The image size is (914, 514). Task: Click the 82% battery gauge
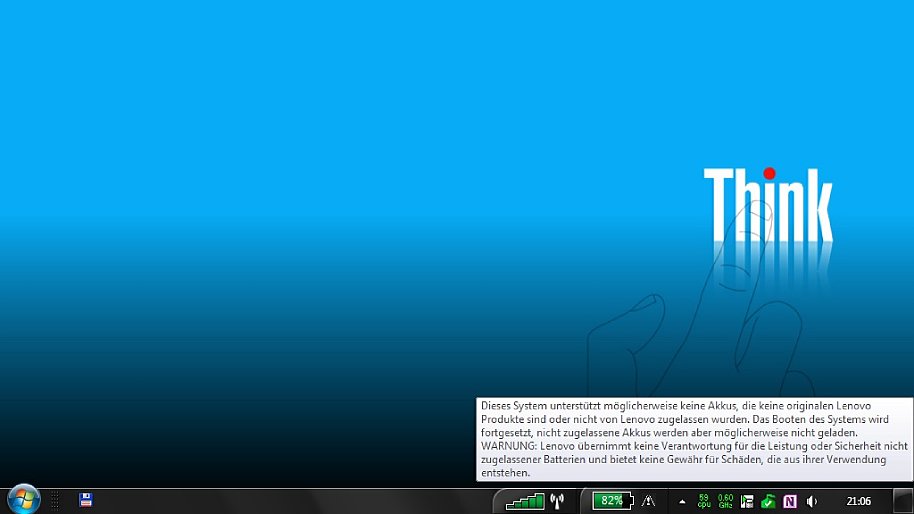pos(611,500)
